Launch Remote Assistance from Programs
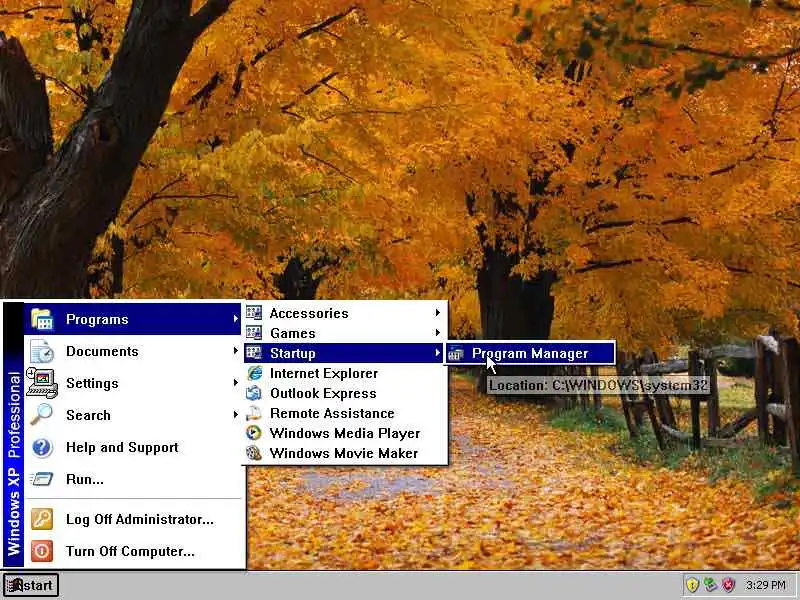 (x=344, y=413)
